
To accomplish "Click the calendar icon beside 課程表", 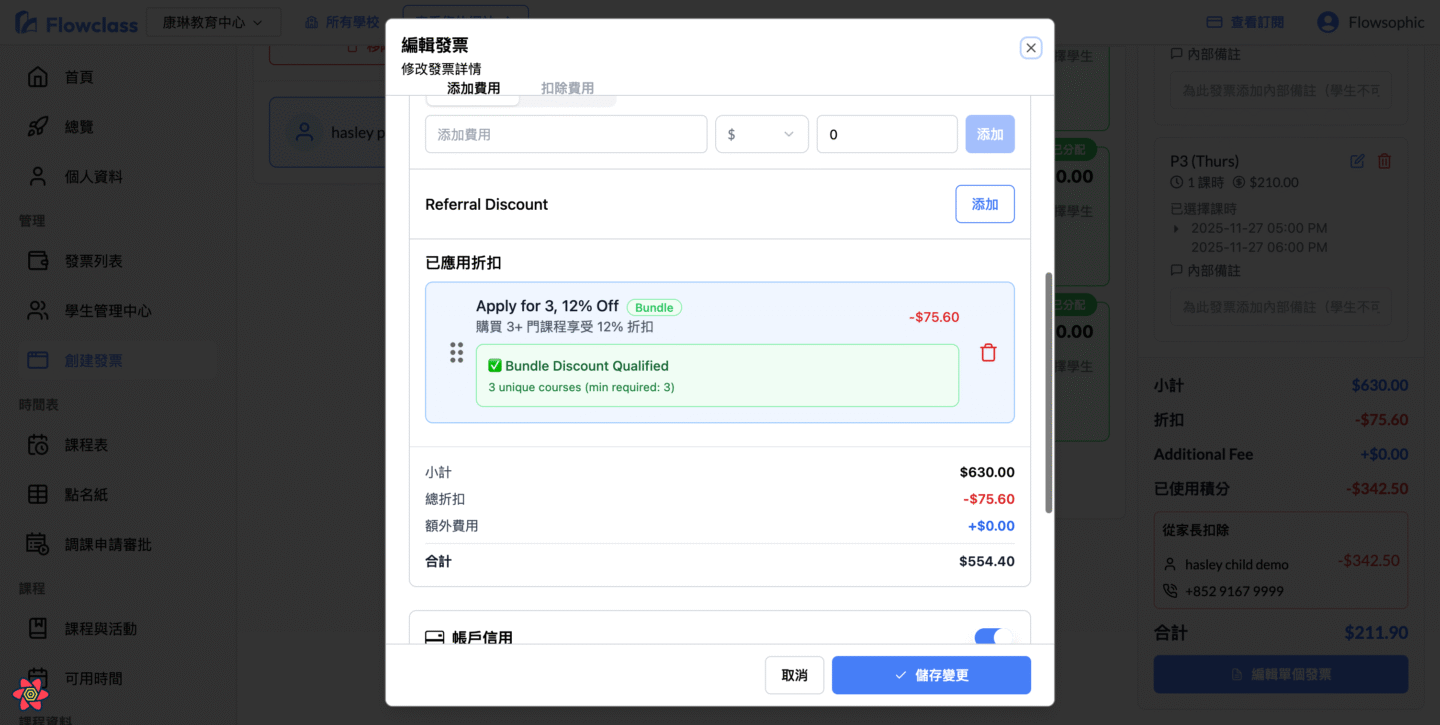I will click(x=38, y=445).
